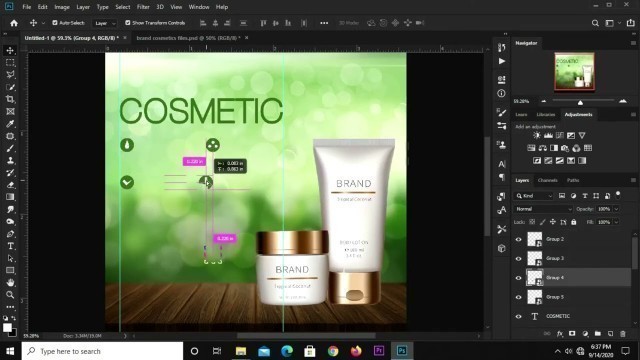This screenshot has width=640, height=360.
Task: Toggle lock all layer icon
Action: [x=573, y=222]
